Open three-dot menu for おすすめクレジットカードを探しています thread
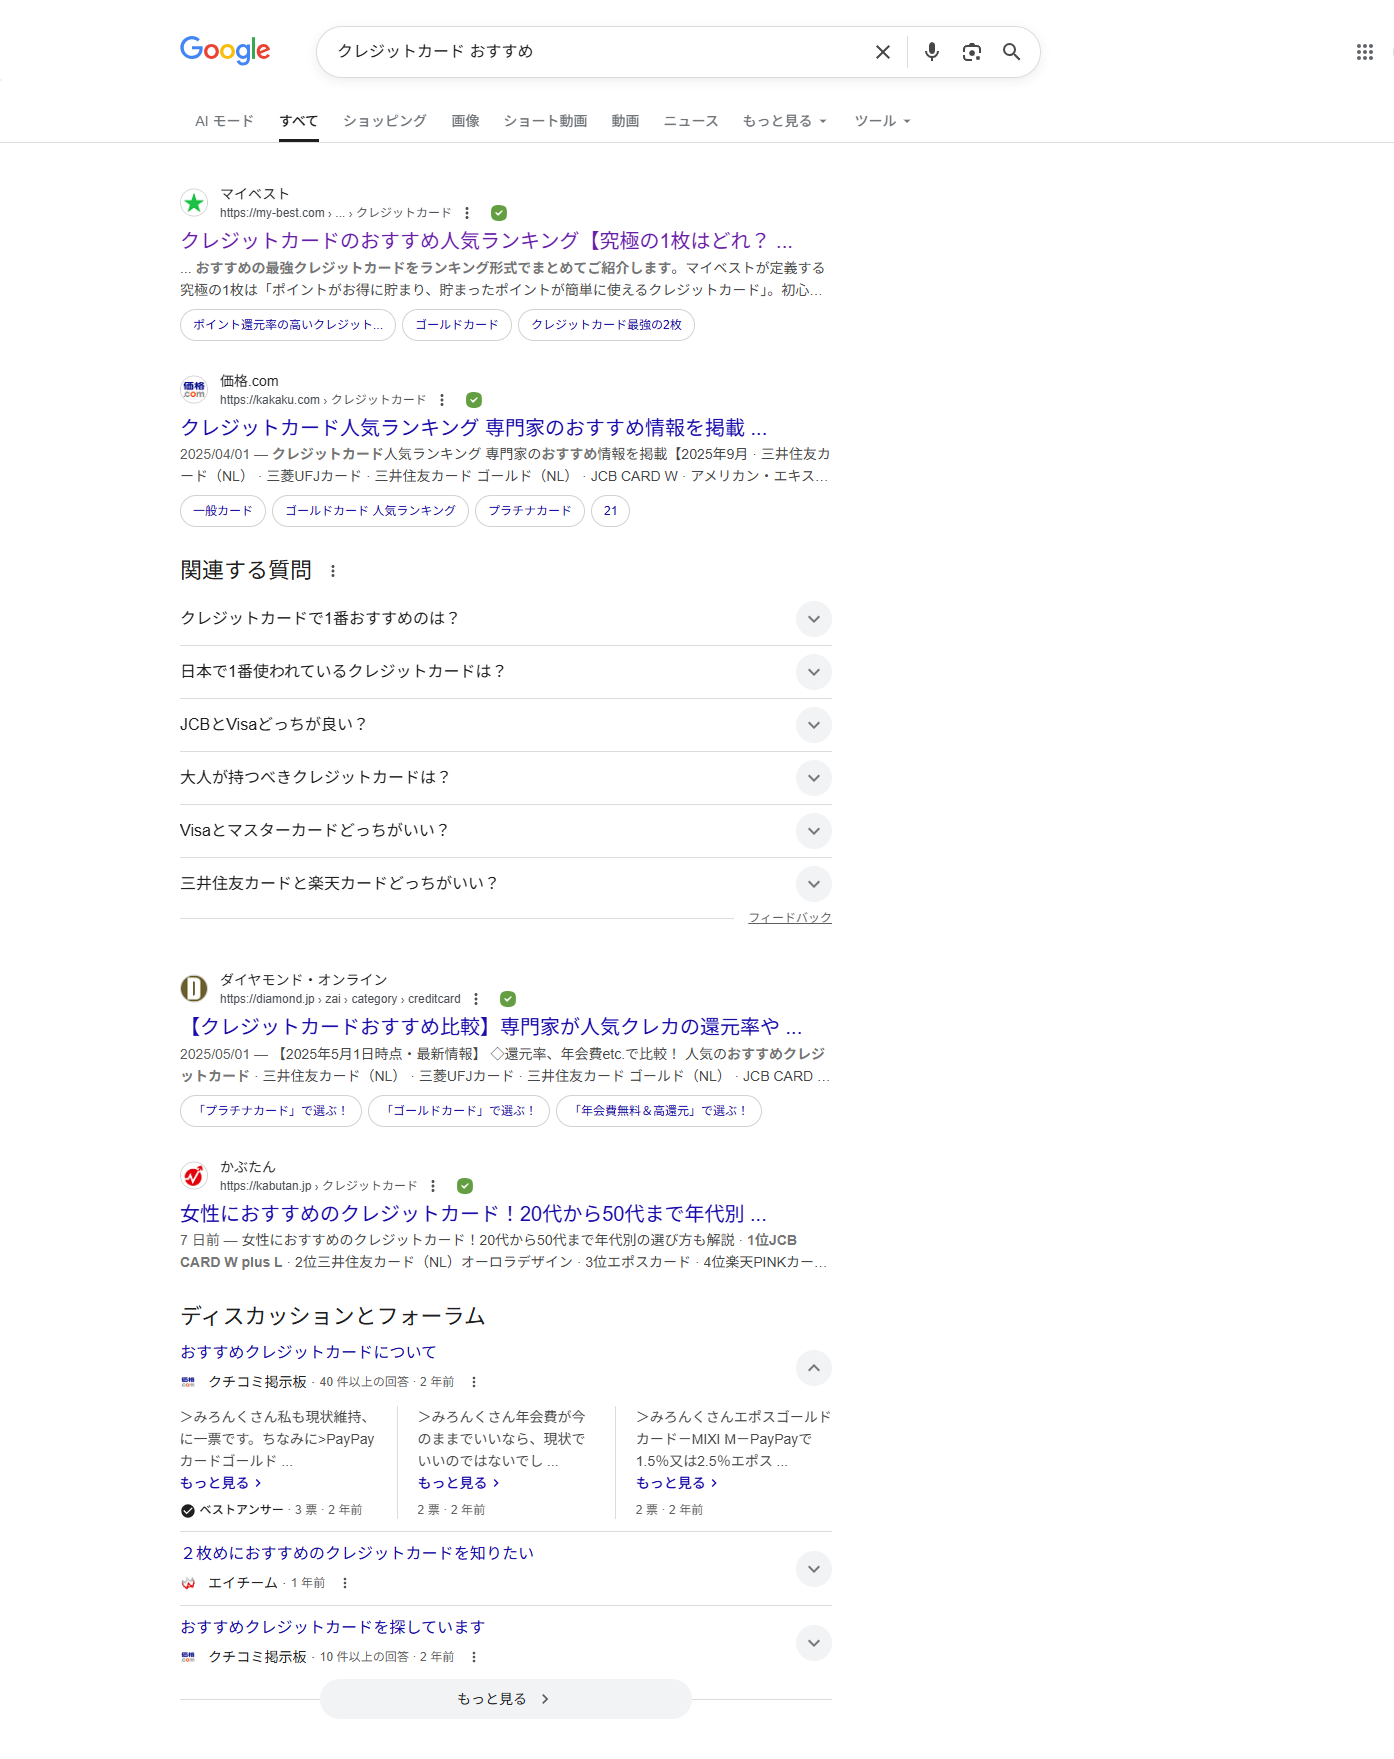The image size is (1394, 1759). [474, 1657]
